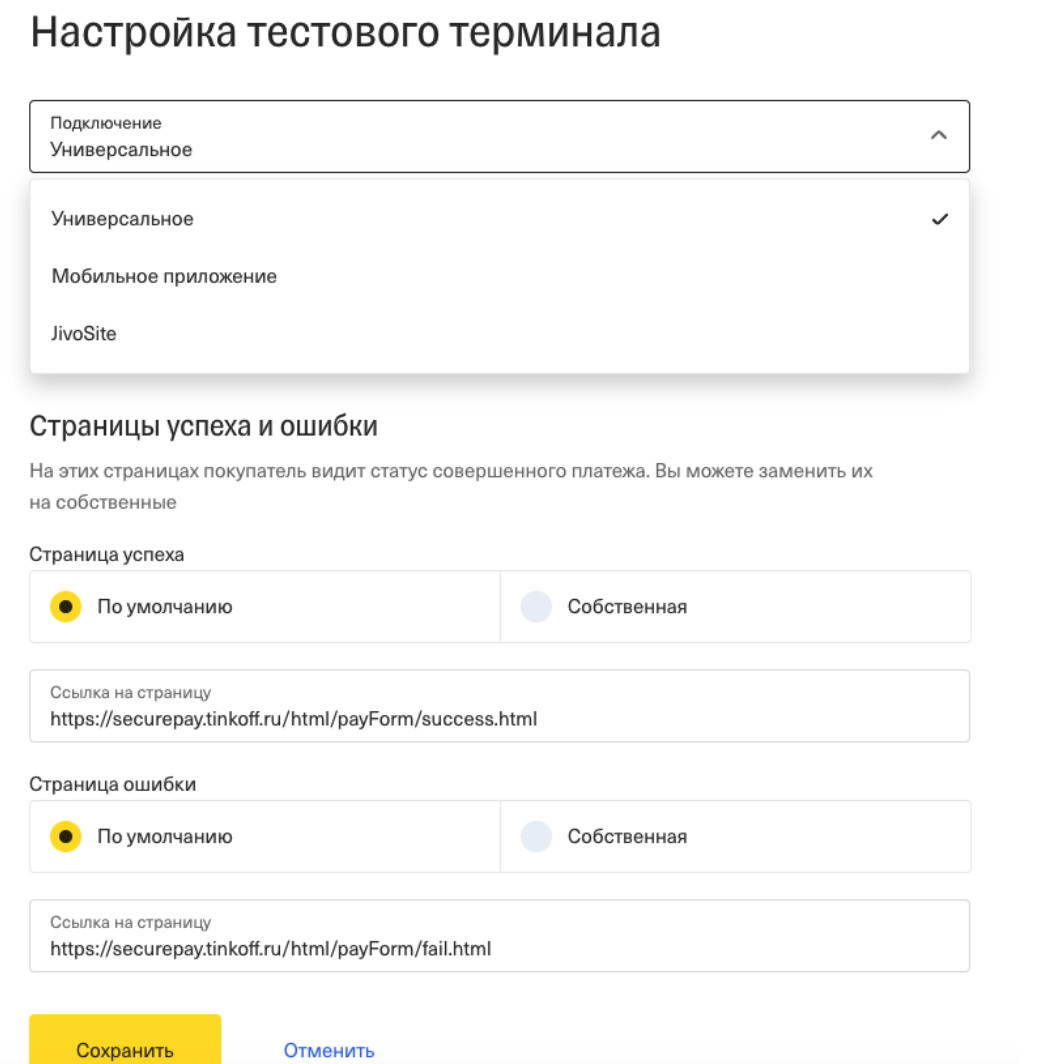Click the Страница ошибки section label
This screenshot has height=1064, width=1045.
point(113,784)
